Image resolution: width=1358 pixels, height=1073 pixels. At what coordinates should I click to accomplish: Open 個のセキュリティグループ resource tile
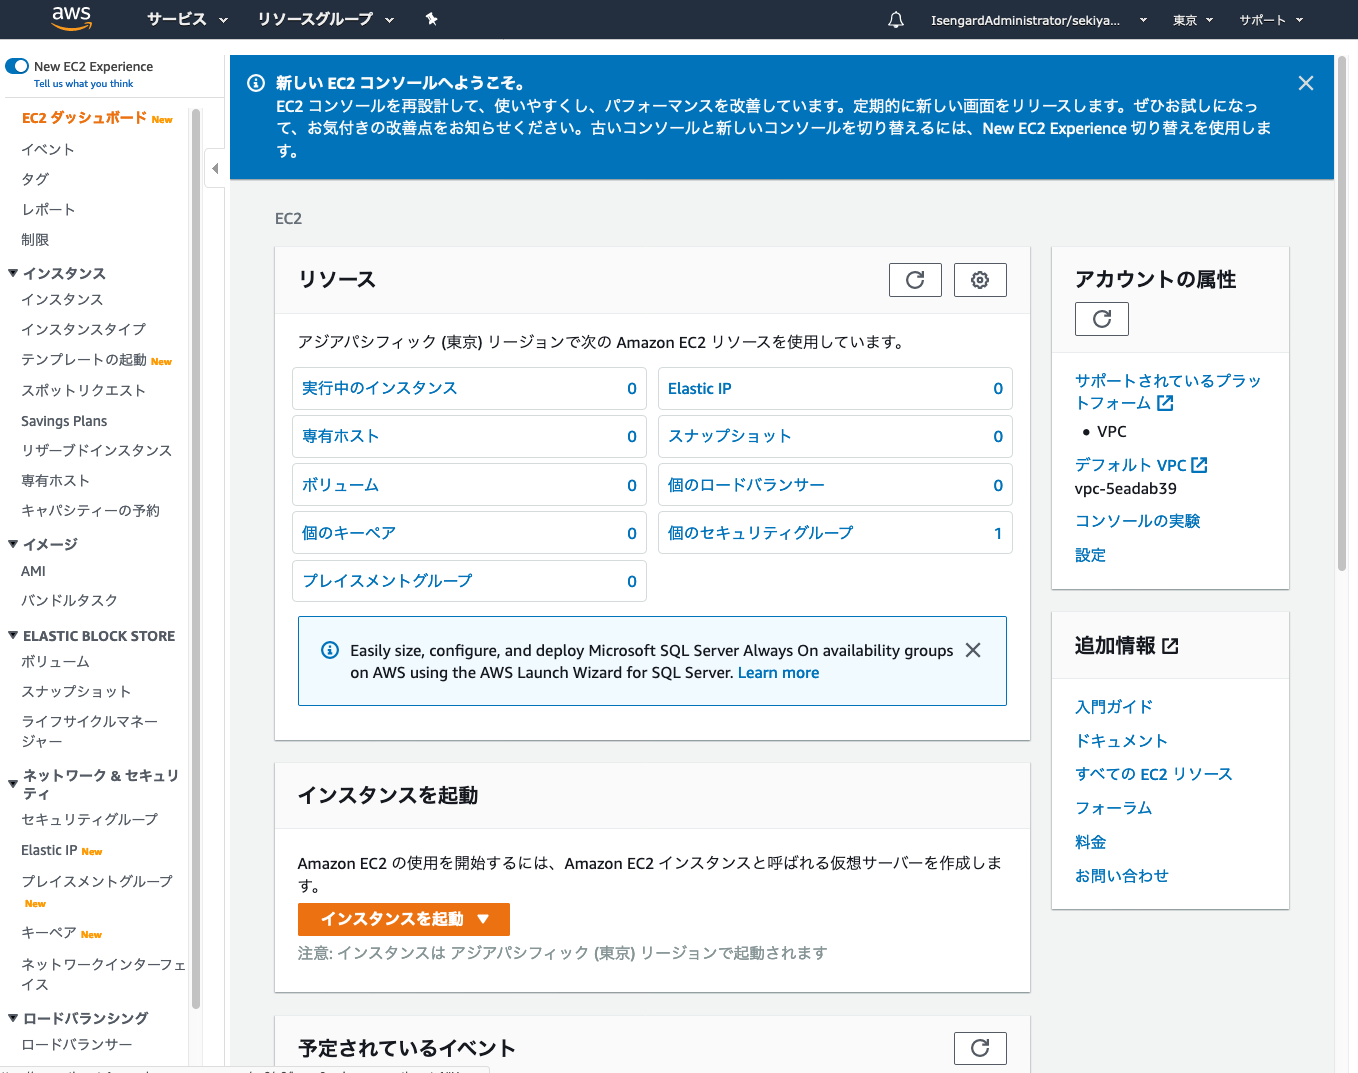coord(835,533)
